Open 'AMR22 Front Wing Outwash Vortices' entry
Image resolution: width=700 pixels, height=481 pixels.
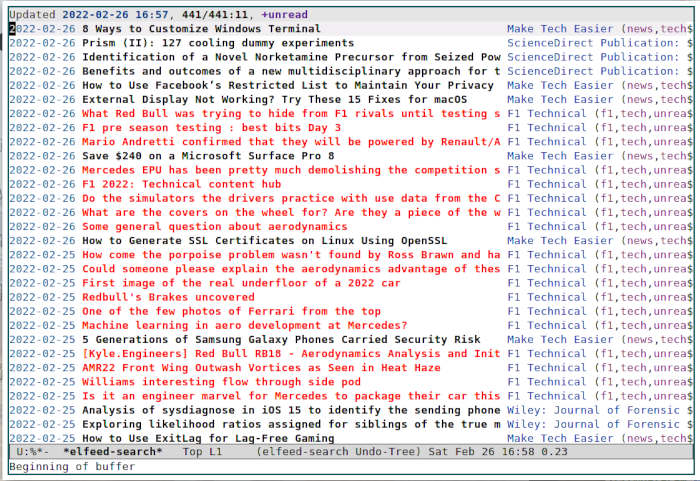261,368
